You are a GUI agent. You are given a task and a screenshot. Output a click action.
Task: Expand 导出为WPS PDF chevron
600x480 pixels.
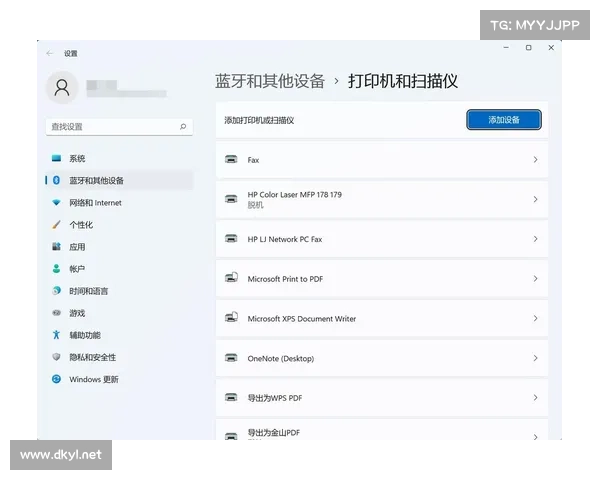(535, 398)
